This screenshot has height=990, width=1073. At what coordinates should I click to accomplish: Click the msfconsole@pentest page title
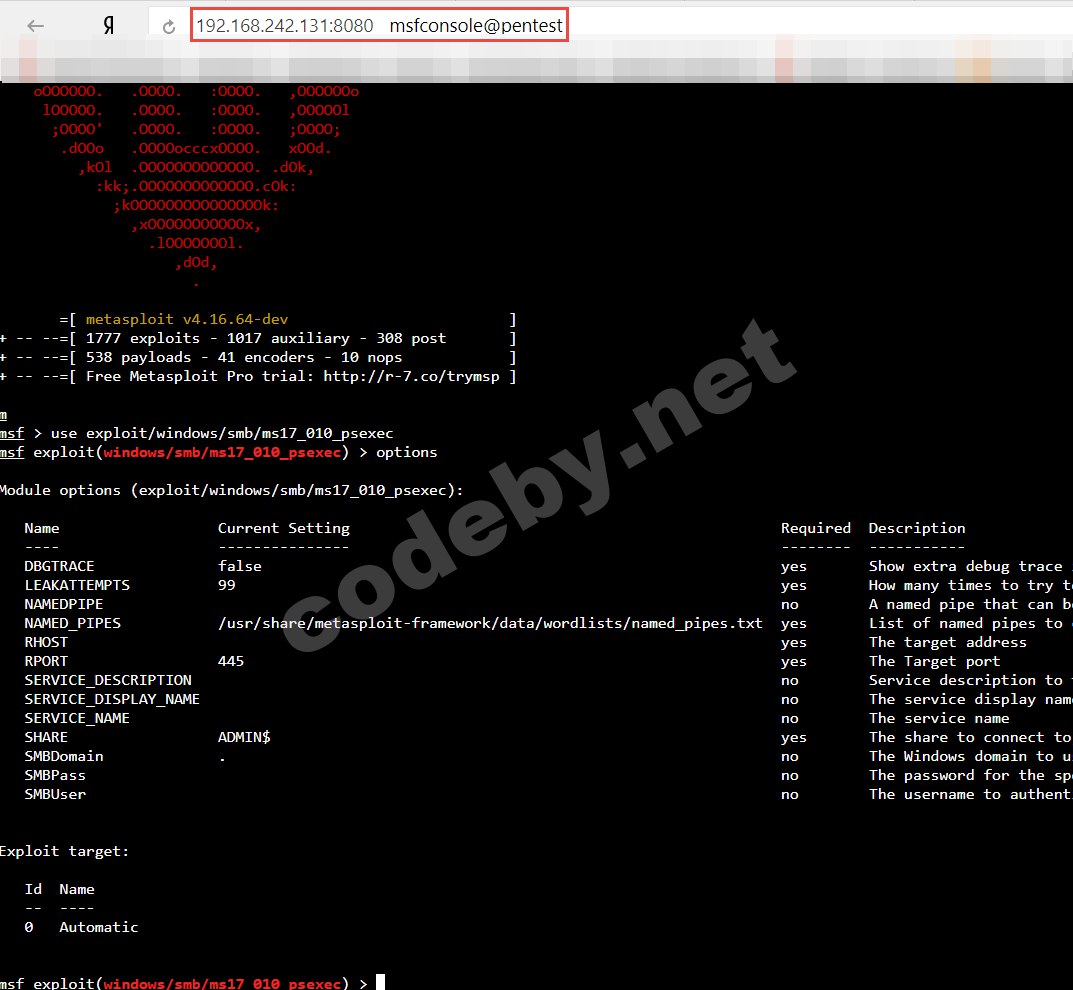(x=476, y=26)
